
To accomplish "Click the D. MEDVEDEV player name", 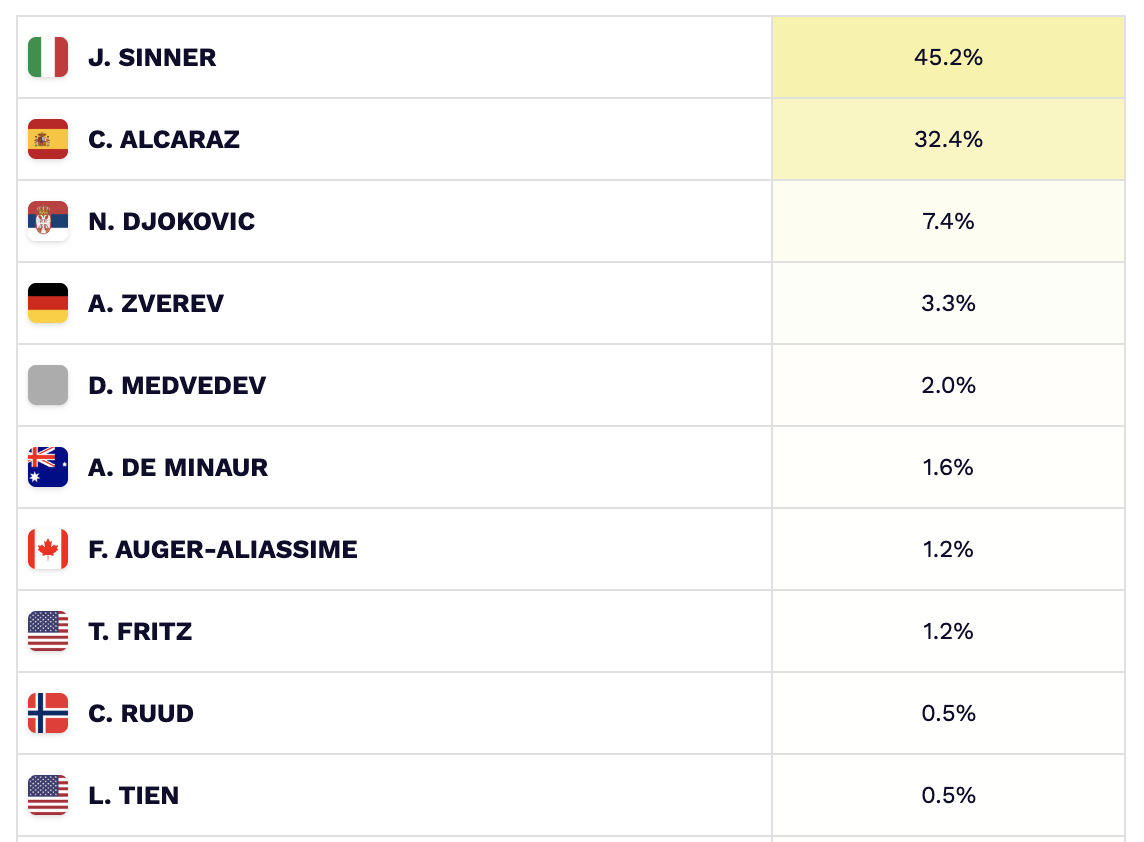I will click(x=177, y=385).
